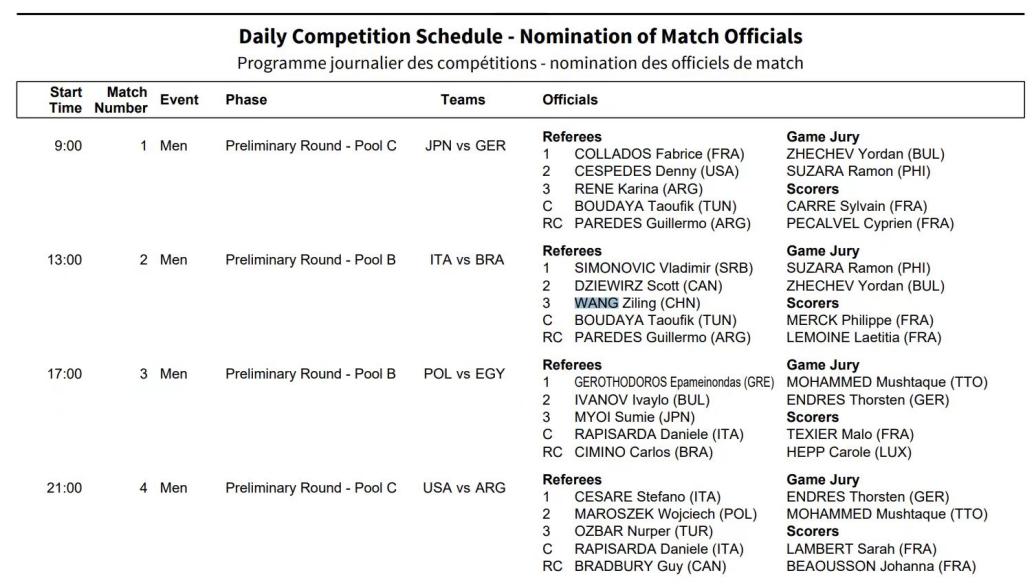Click the 'POL vs EGY' teams entry
The width and height of the screenshot is (1034, 584).
pos(465,374)
